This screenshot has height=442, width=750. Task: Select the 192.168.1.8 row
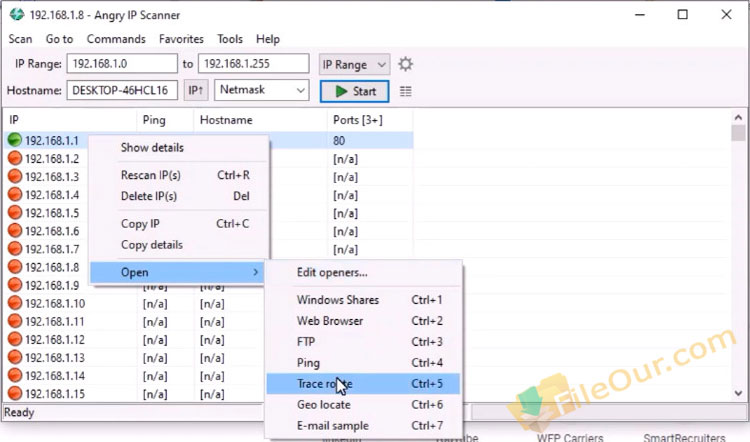[52, 267]
